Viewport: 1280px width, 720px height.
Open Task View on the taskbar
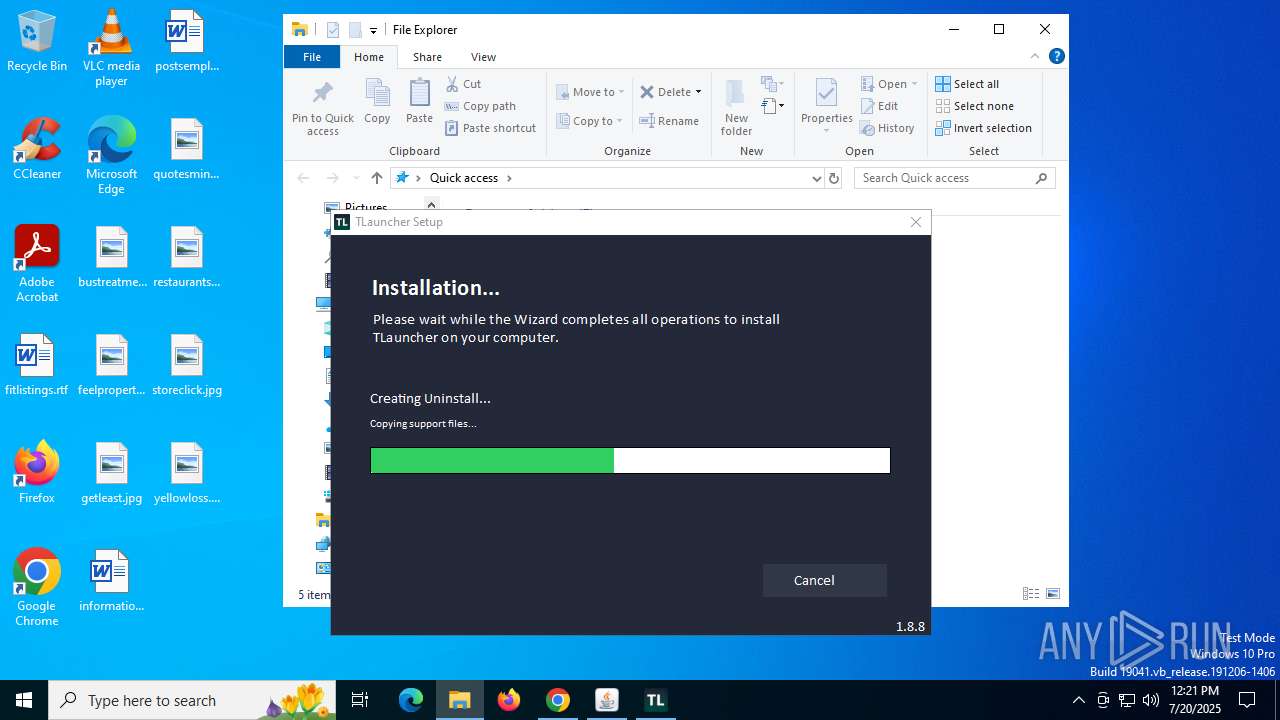point(361,700)
